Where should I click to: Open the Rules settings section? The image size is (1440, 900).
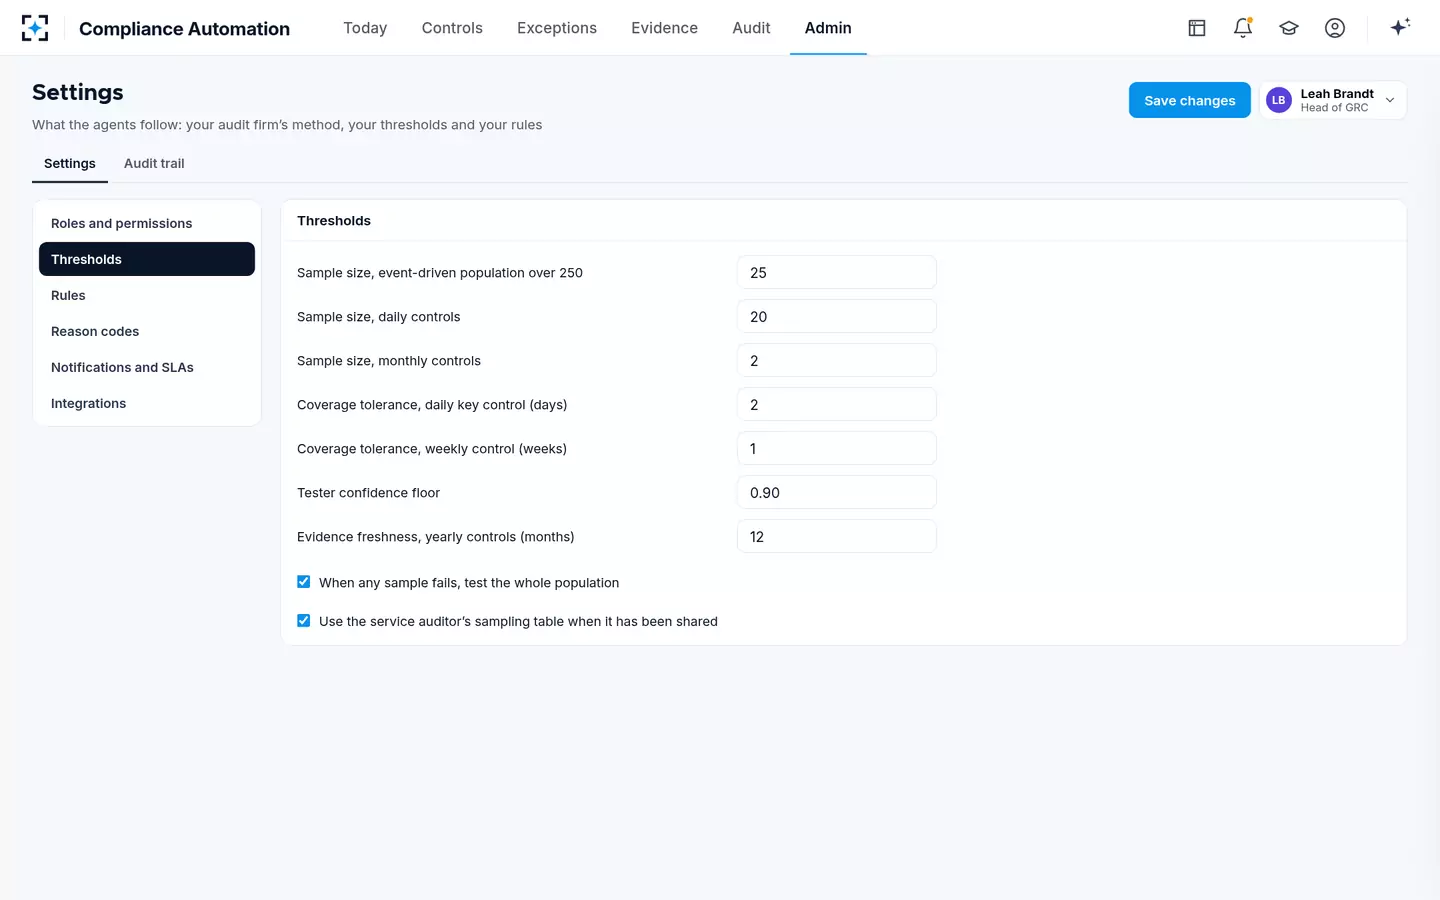tap(147, 295)
